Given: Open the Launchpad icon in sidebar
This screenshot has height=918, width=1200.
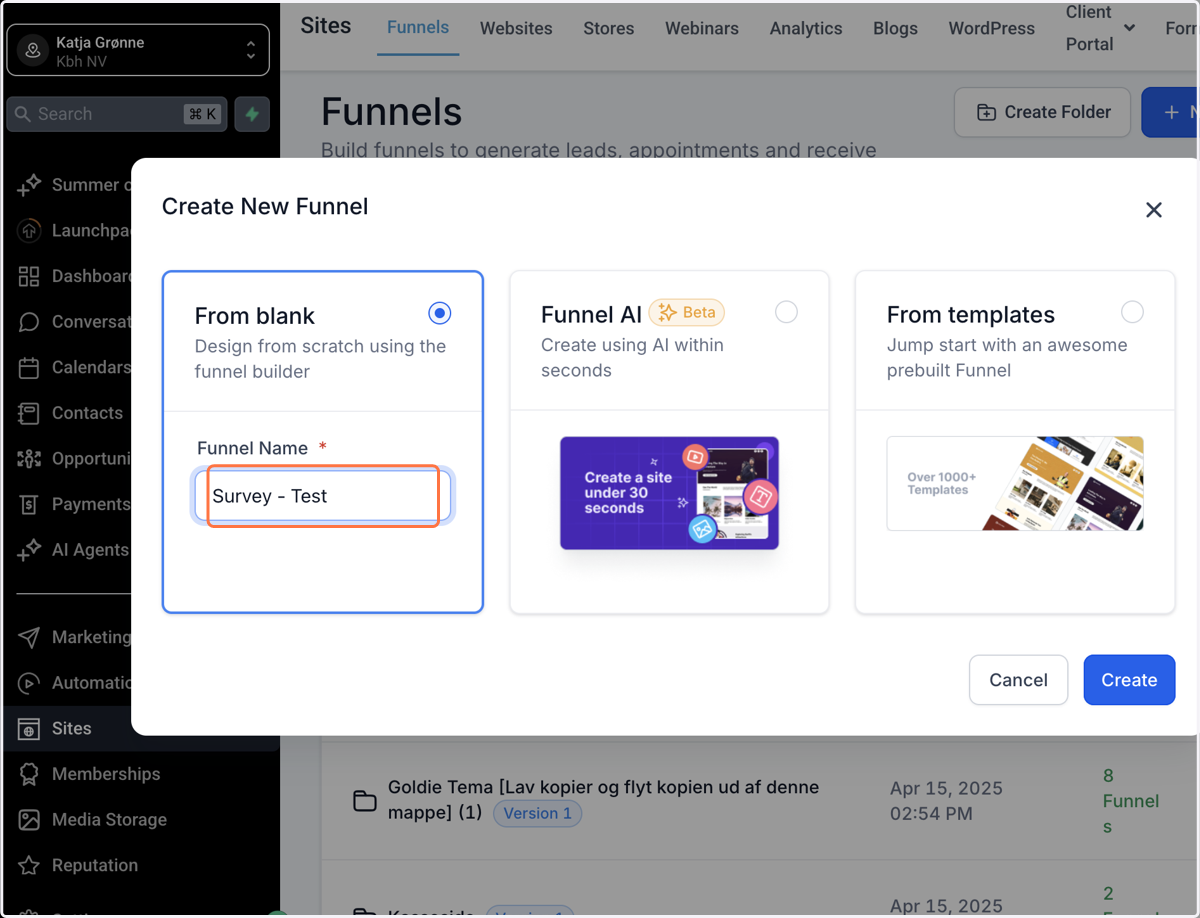Looking at the screenshot, I should click(29, 230).
